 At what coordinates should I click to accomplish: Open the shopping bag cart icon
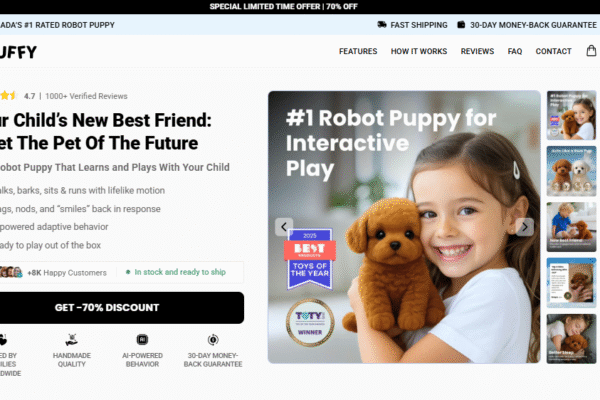click(591, 51)
